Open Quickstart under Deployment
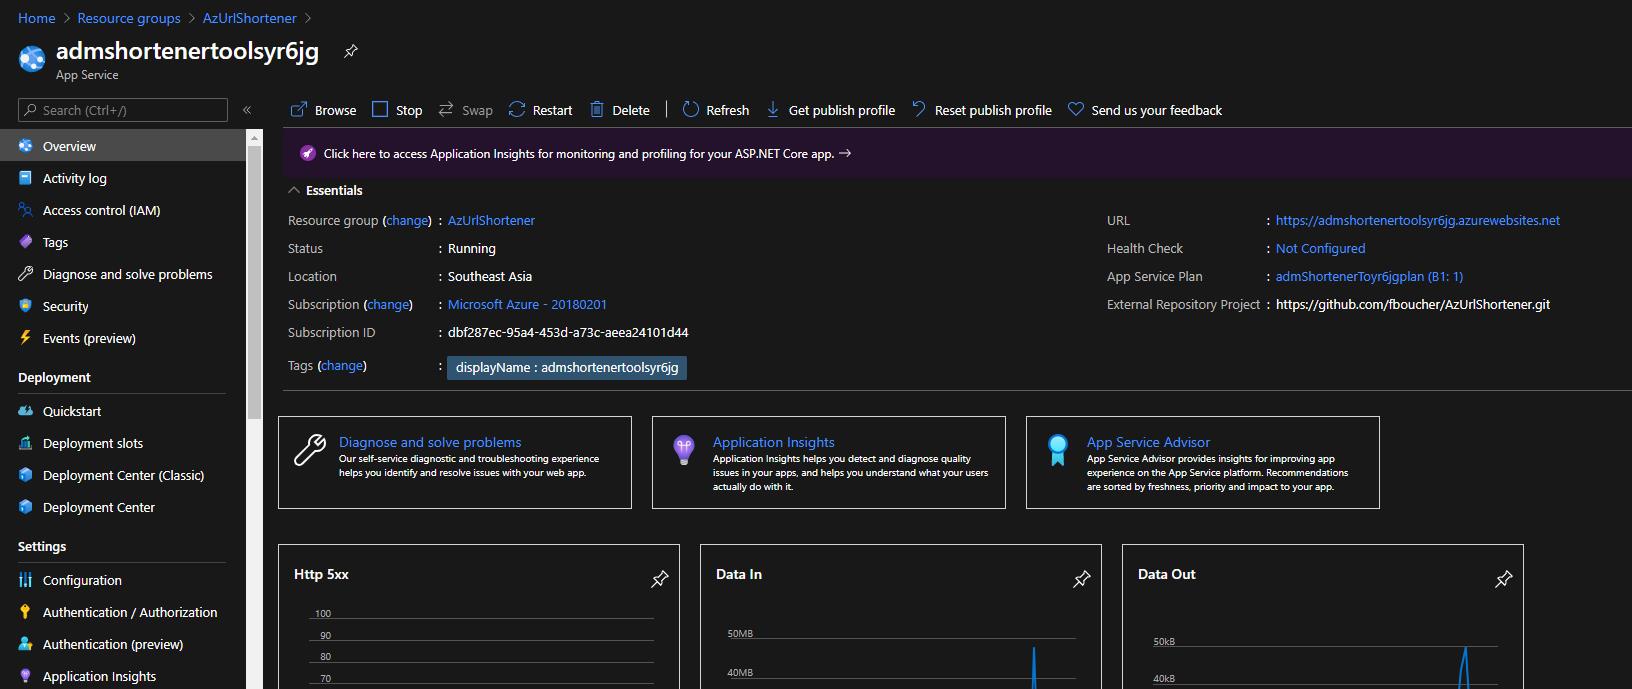Viewport: 1632px width, 689px height. [123, 411]
